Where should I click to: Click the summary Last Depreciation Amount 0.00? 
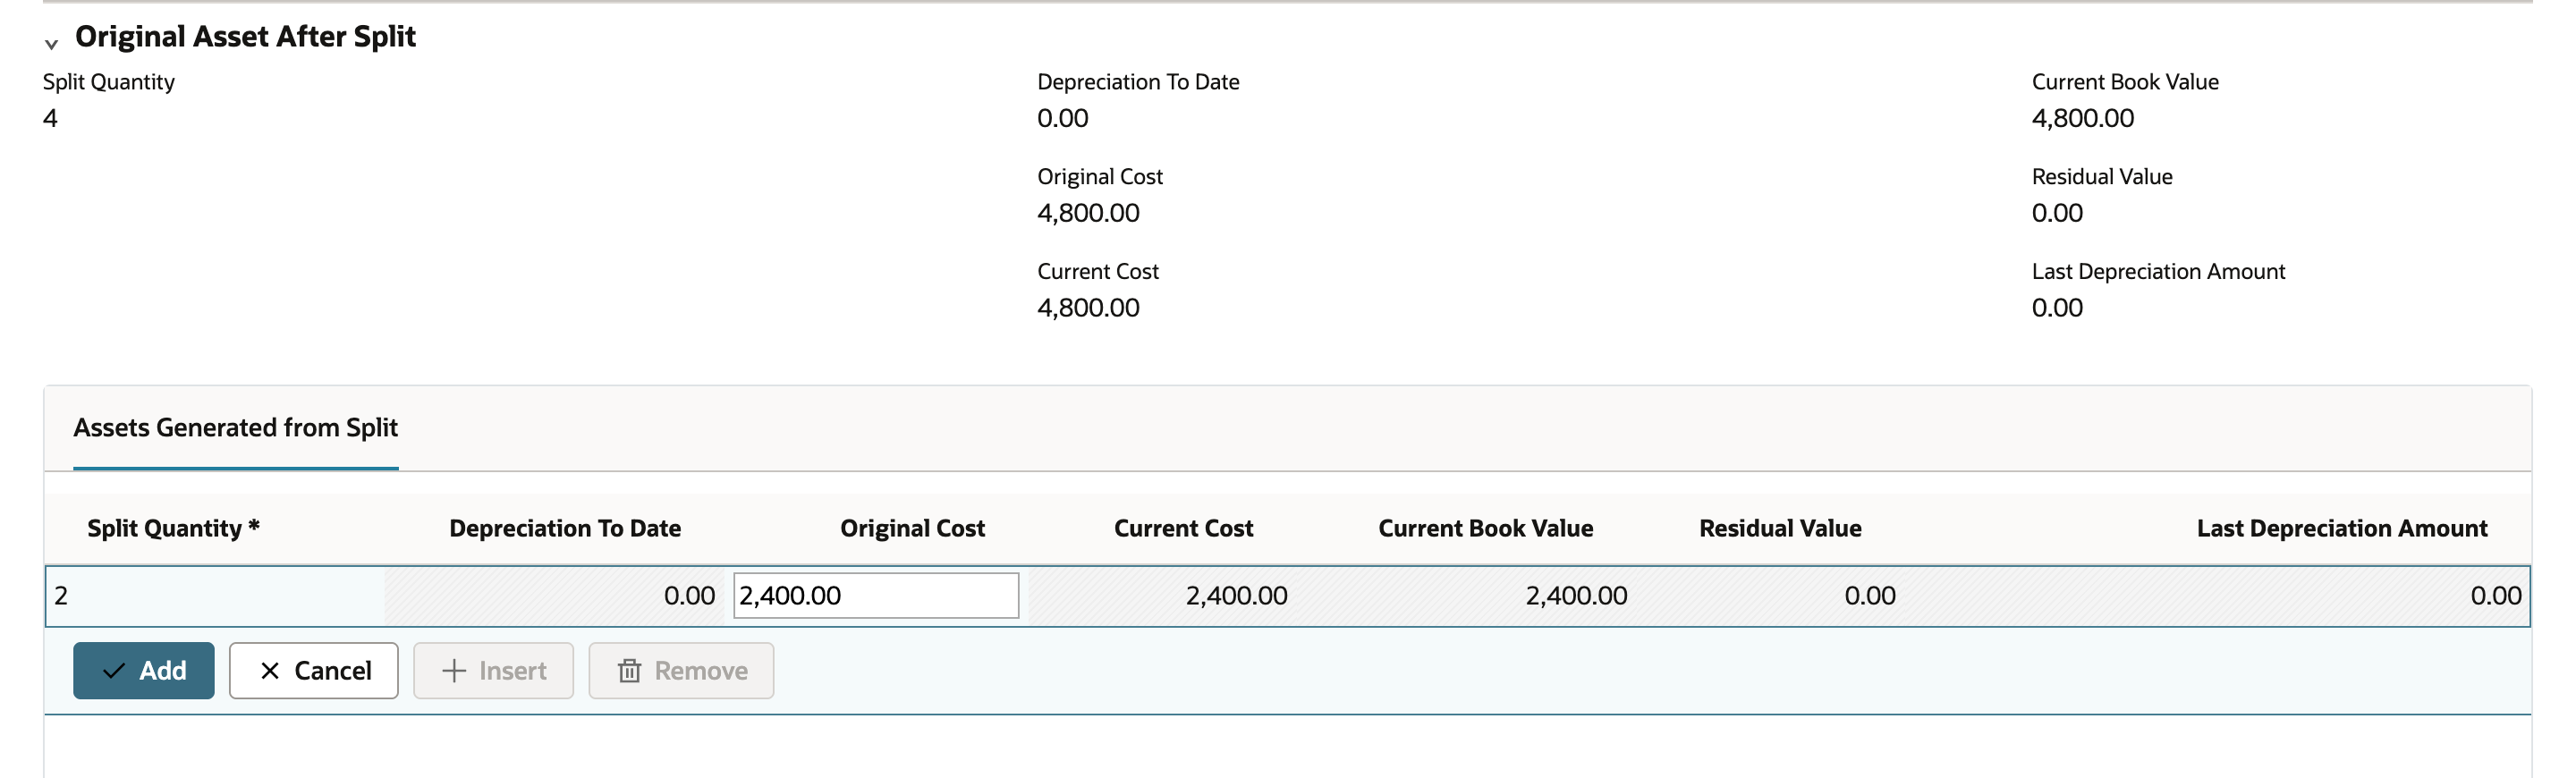click(2057, 308)
